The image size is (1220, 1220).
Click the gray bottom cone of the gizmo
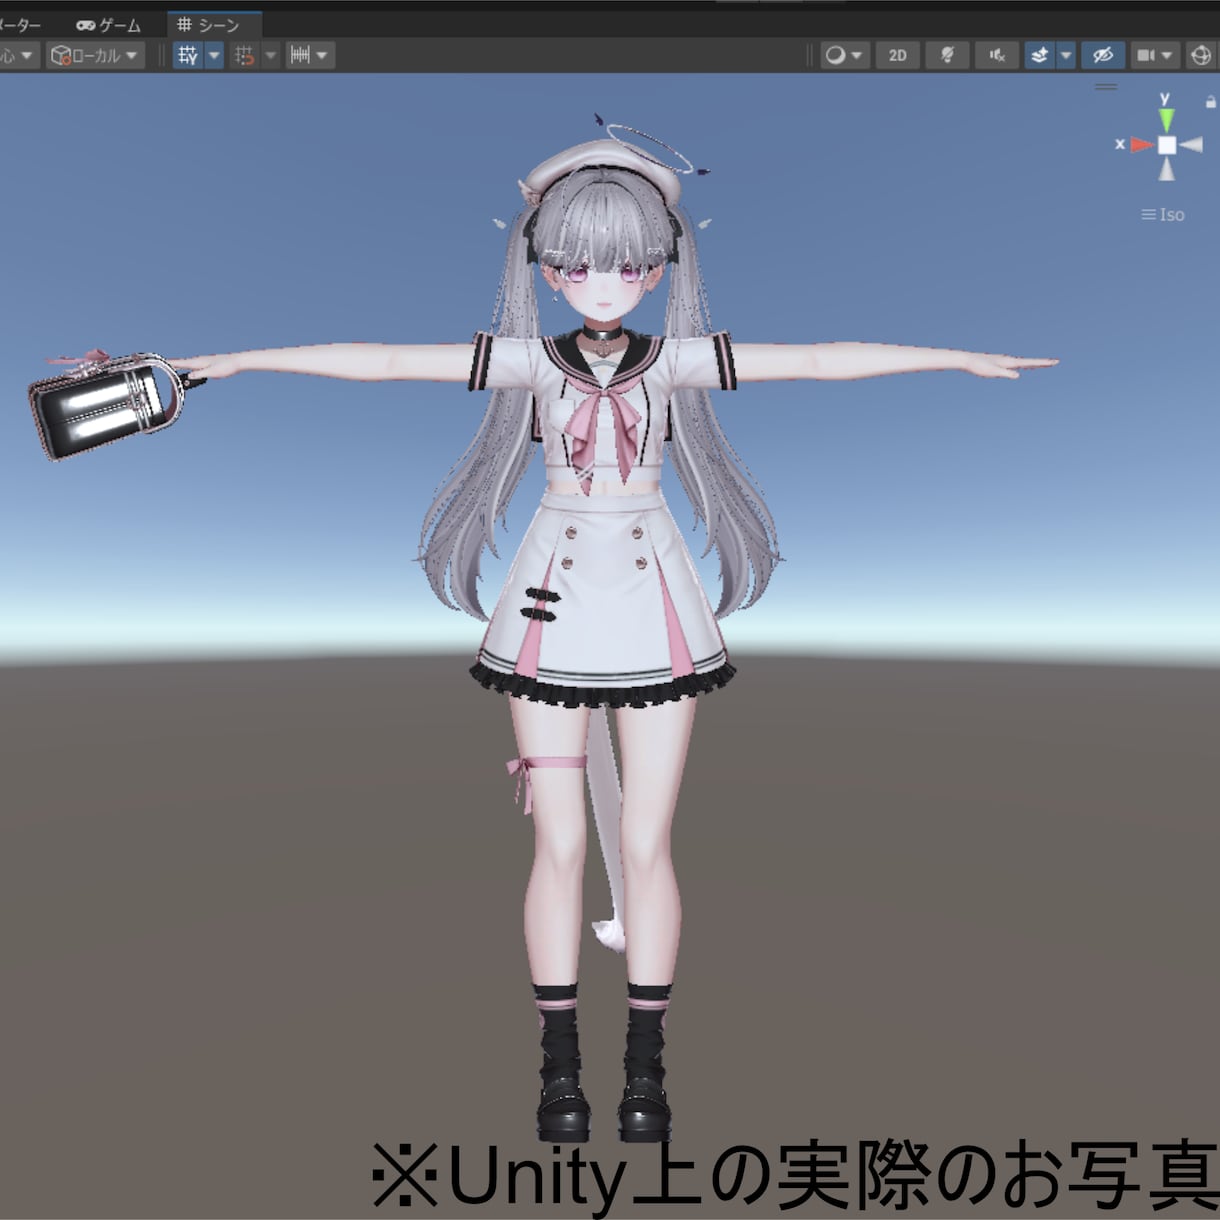tap(1167, 169)
